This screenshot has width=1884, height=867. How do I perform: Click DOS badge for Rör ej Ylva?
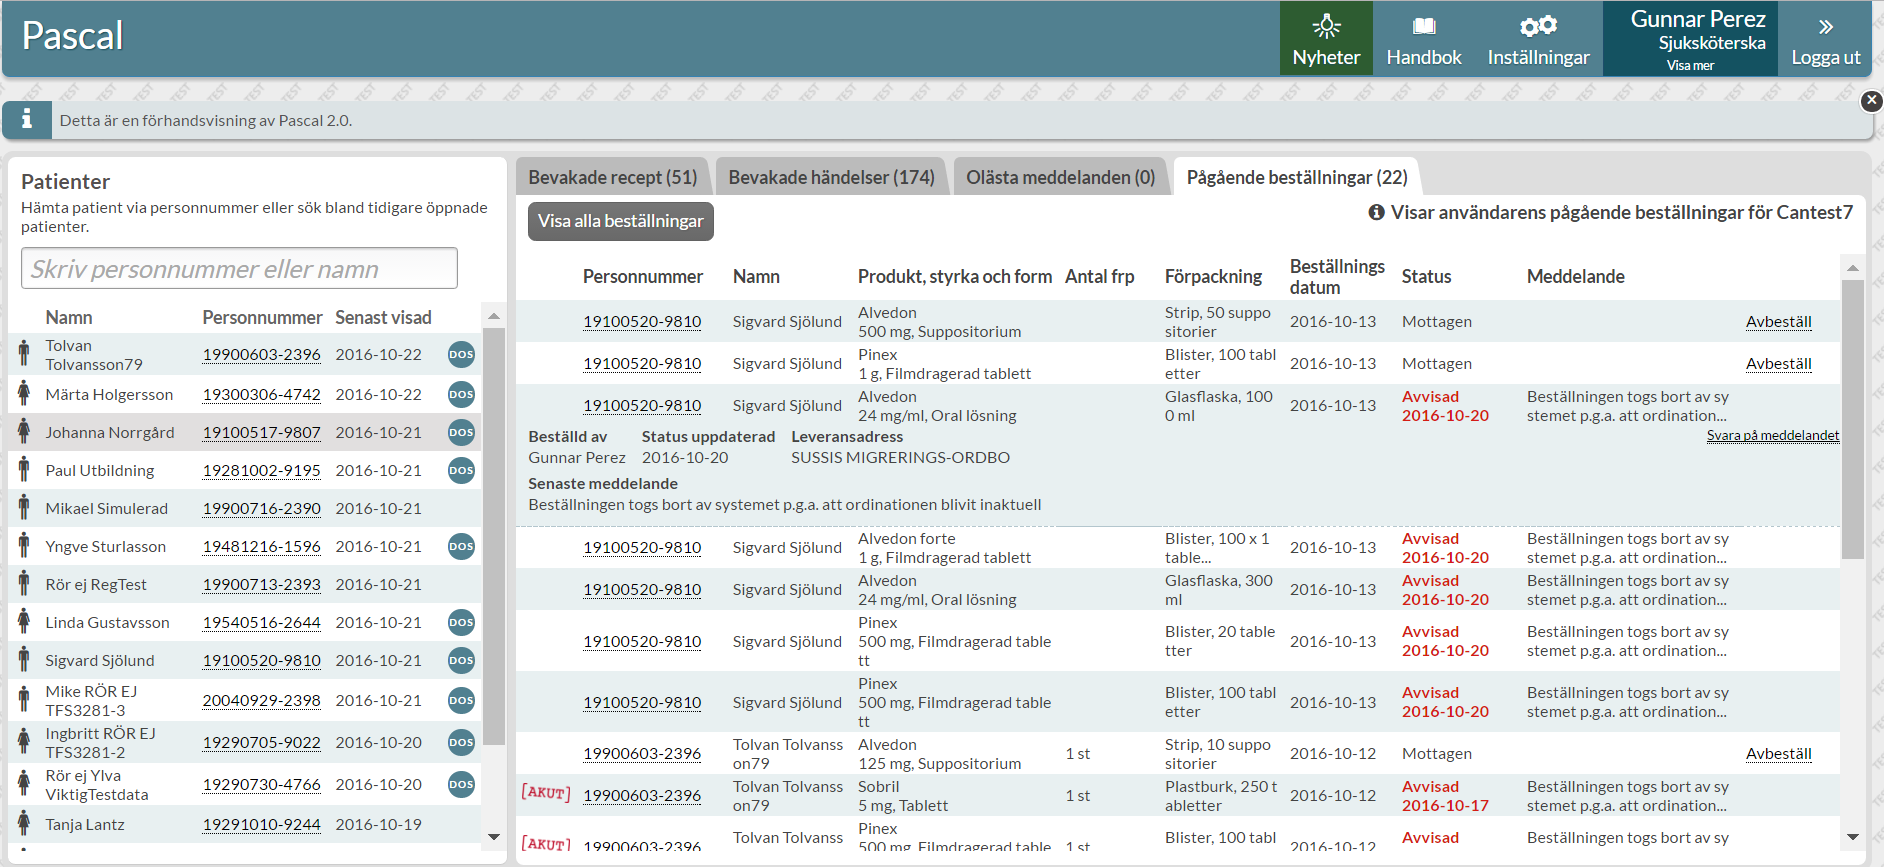(461, 785)
